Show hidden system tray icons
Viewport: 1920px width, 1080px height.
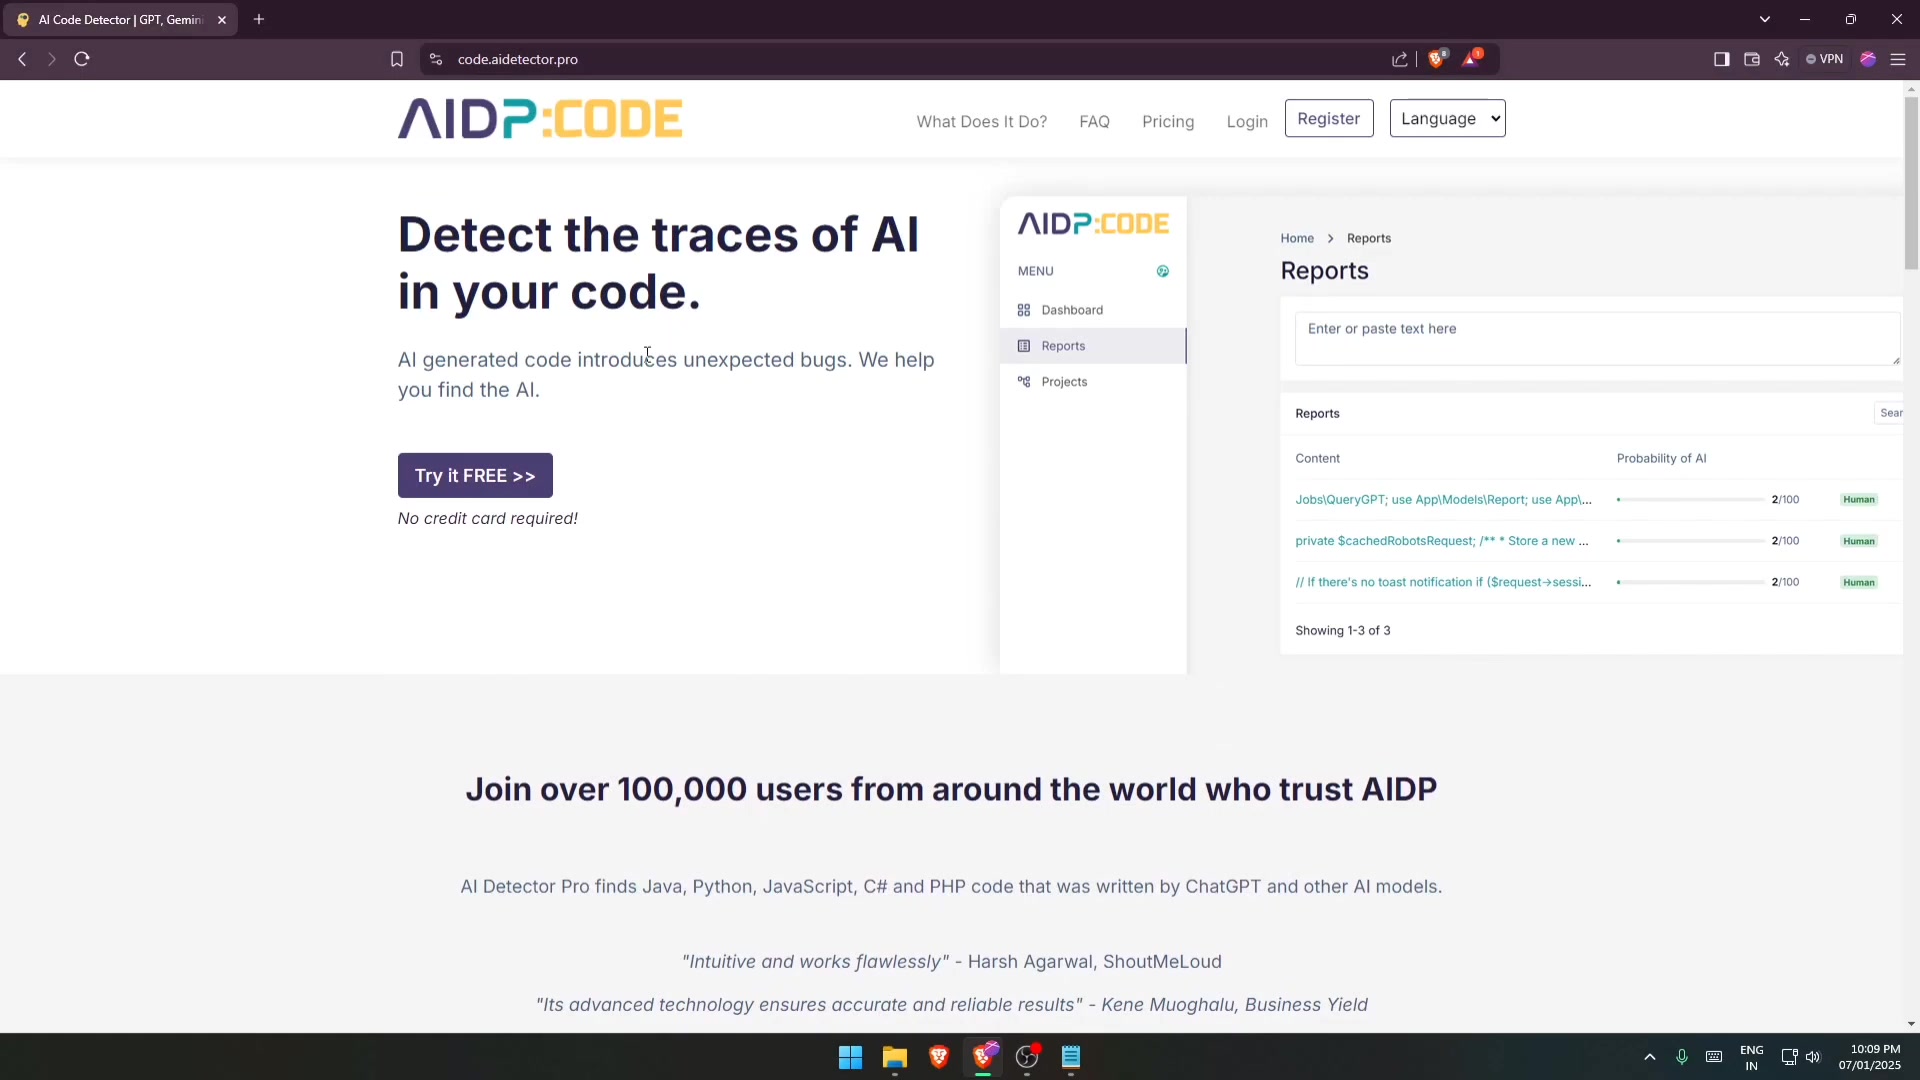click(1650, 1057)
